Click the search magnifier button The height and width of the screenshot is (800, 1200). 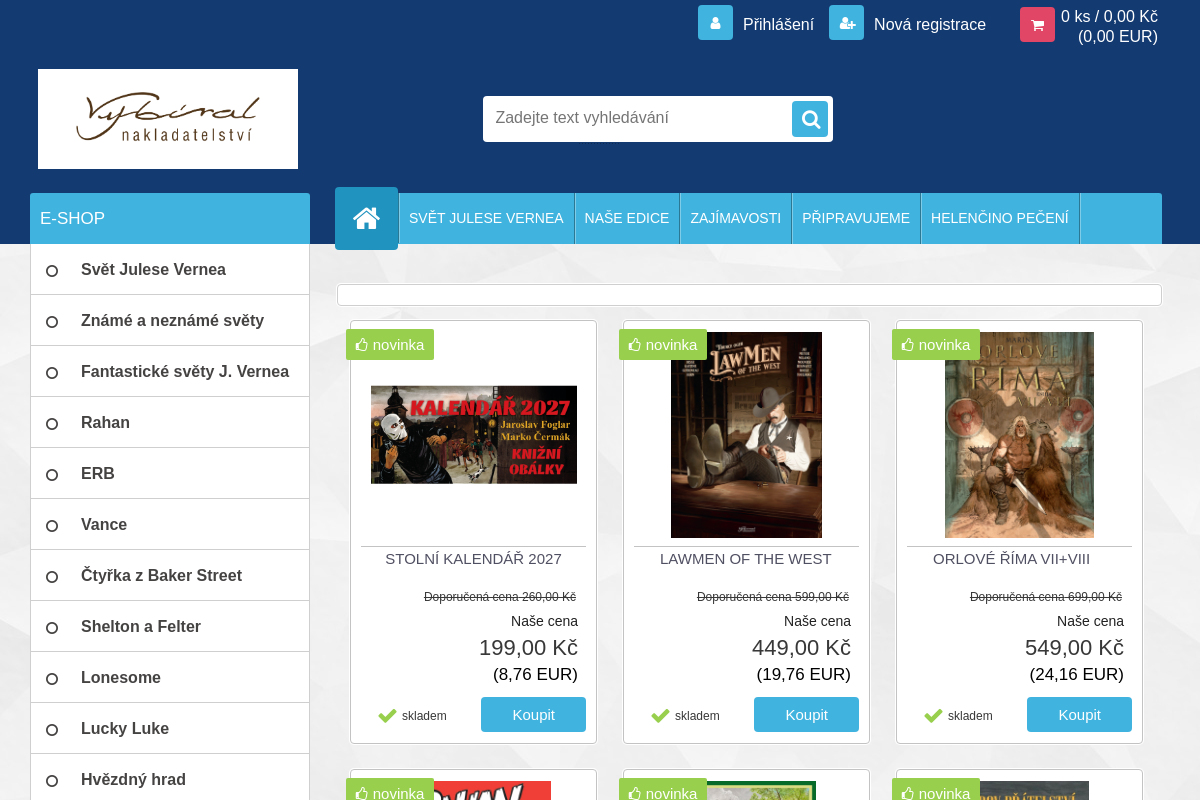810,119
